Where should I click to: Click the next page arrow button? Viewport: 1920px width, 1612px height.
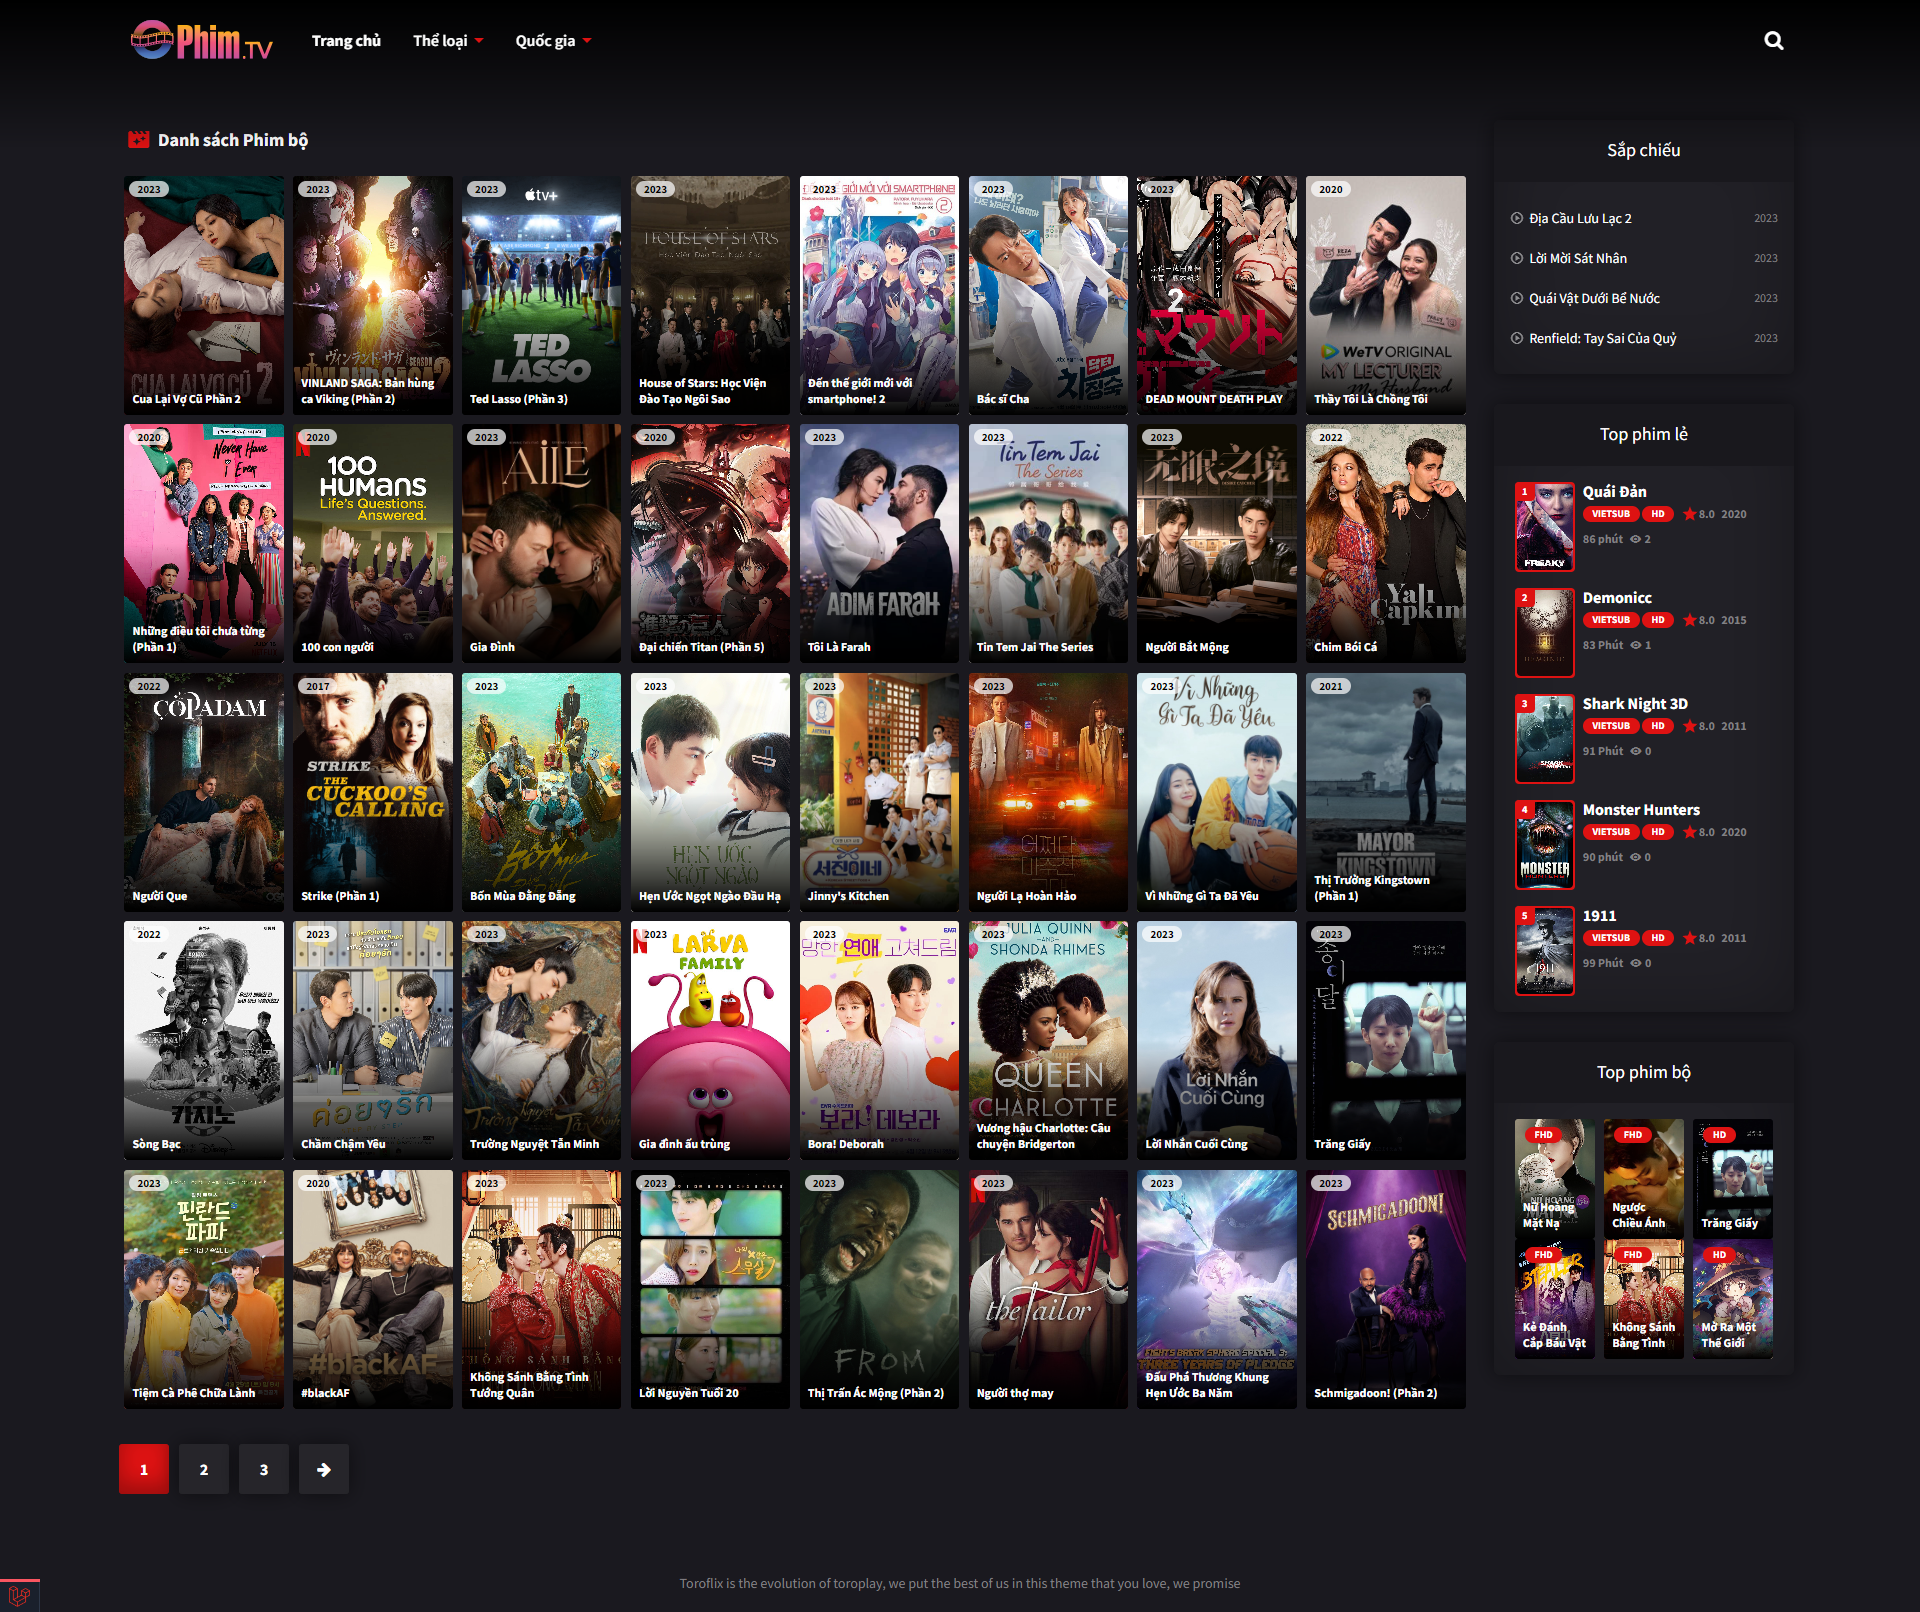(323, 1469)
